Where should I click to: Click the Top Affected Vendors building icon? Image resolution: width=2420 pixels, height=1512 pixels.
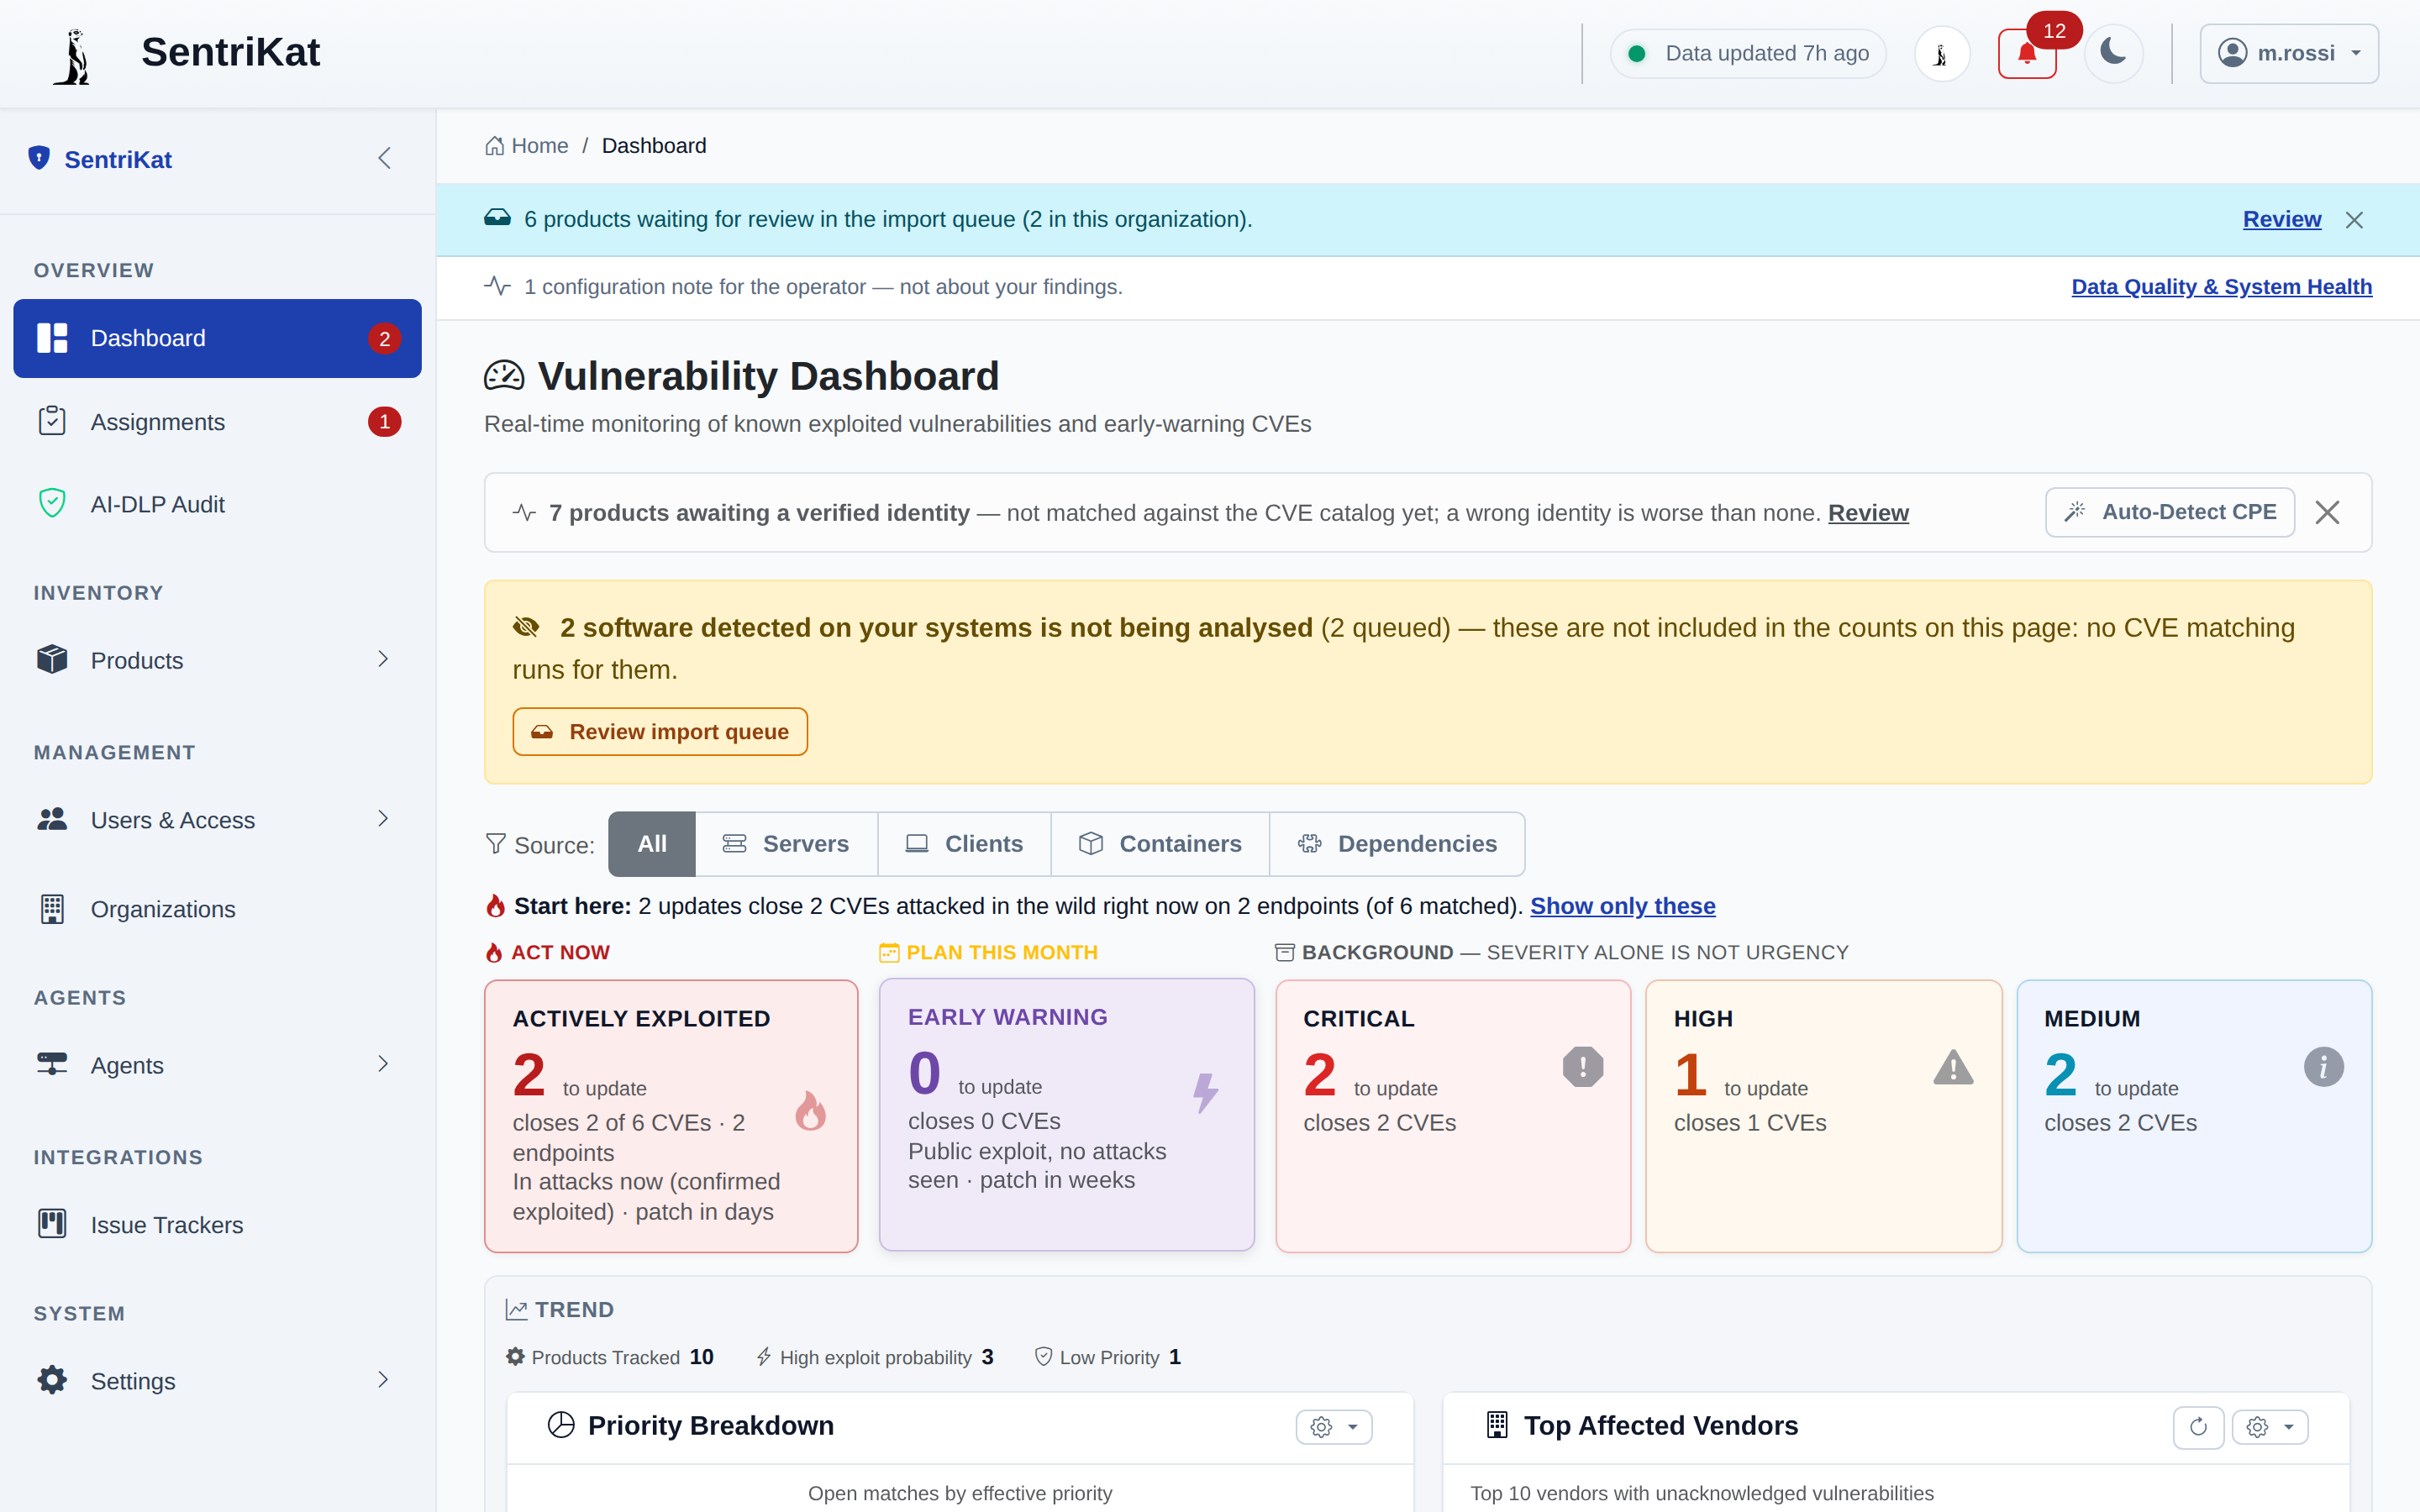[1497, 1425]
